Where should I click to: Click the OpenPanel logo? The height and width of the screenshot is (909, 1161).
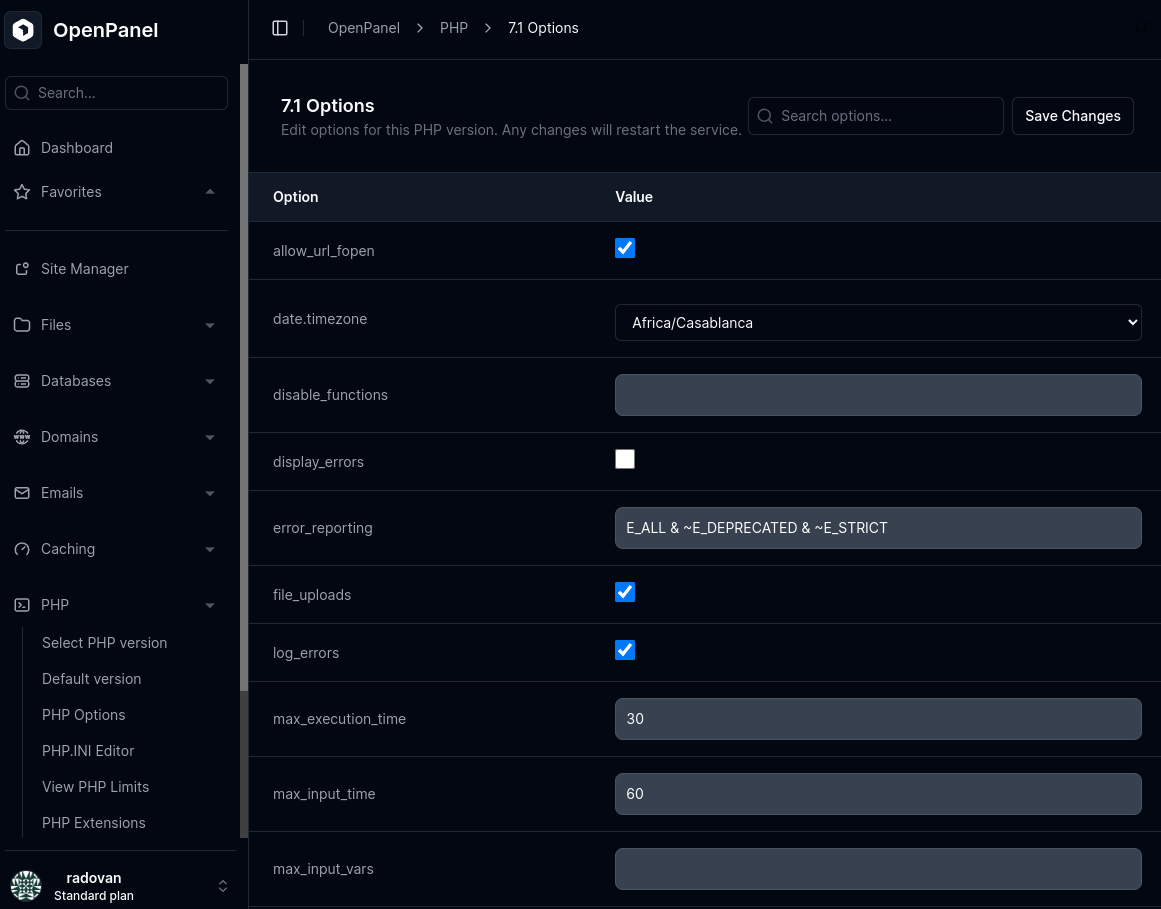pyautogui.click(x=23, y=30)
